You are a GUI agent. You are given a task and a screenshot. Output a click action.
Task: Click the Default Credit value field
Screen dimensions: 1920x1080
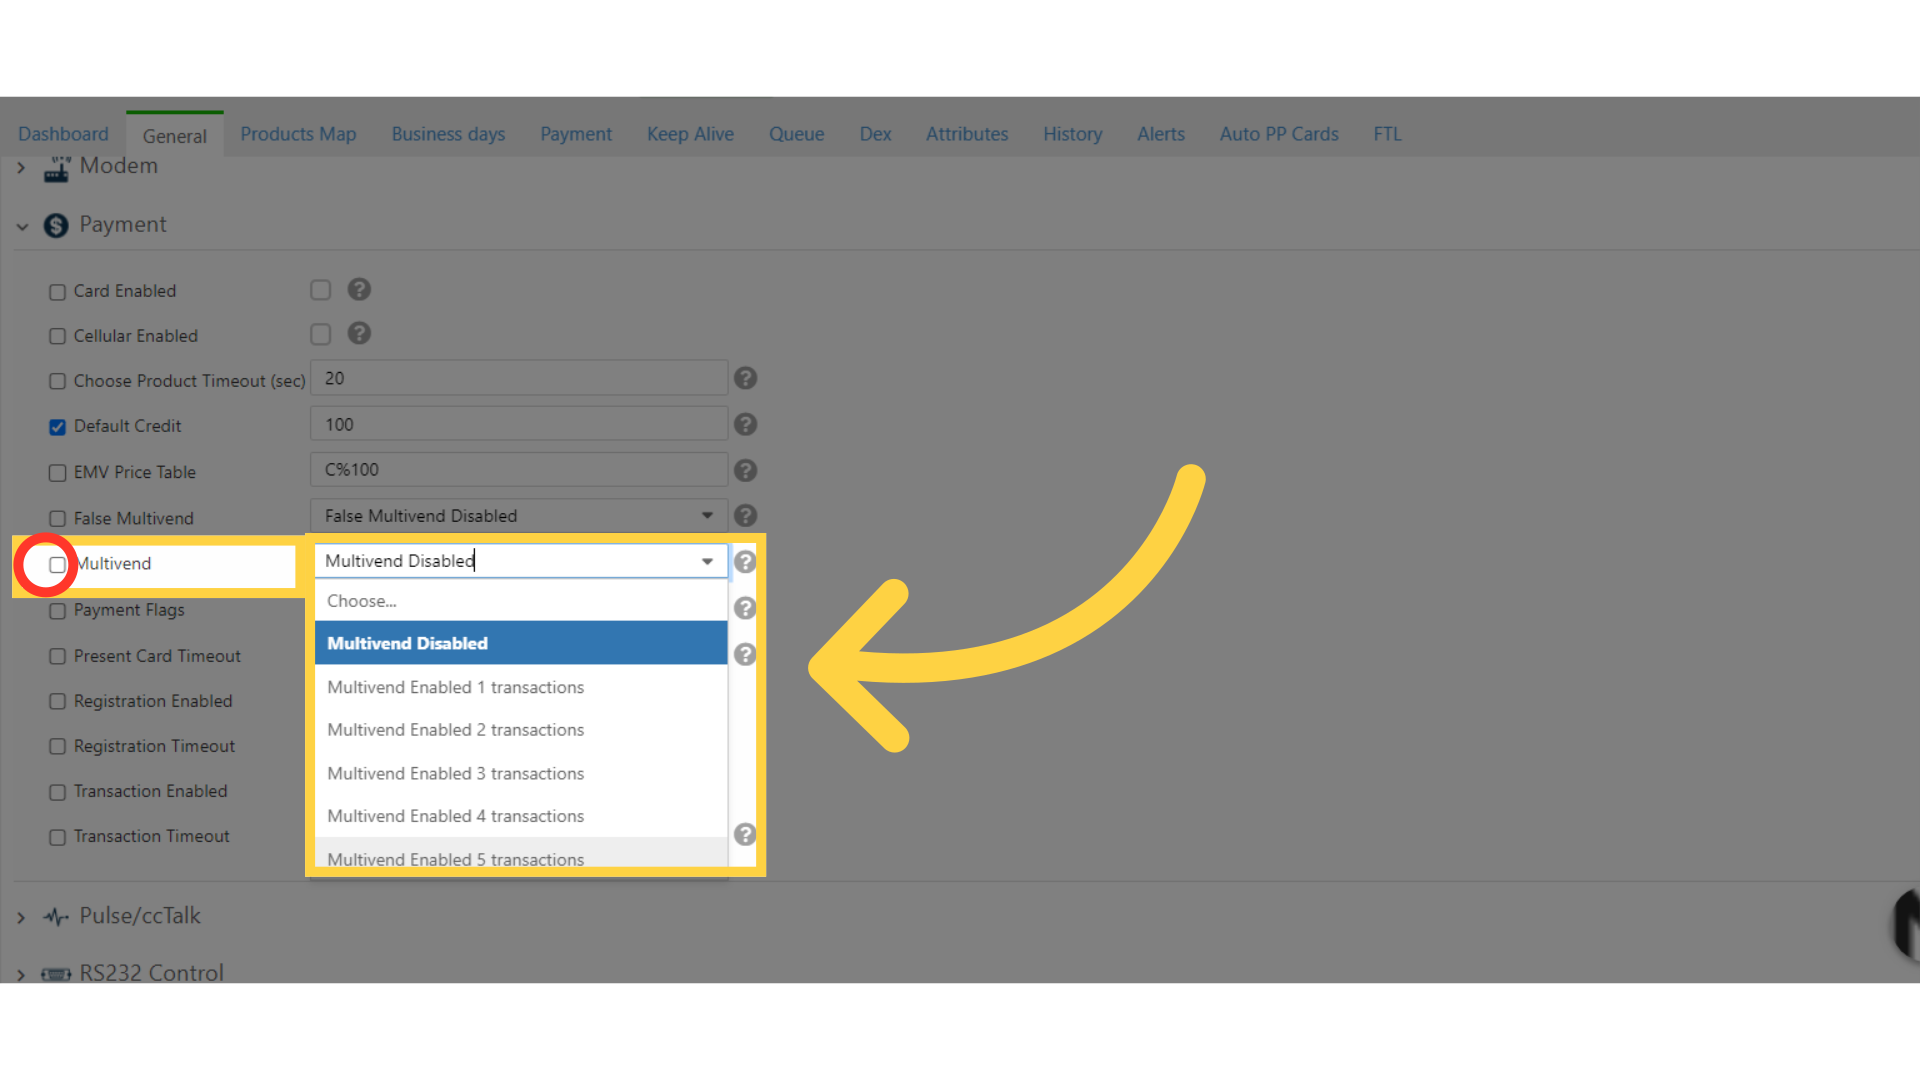coord(519,424)
